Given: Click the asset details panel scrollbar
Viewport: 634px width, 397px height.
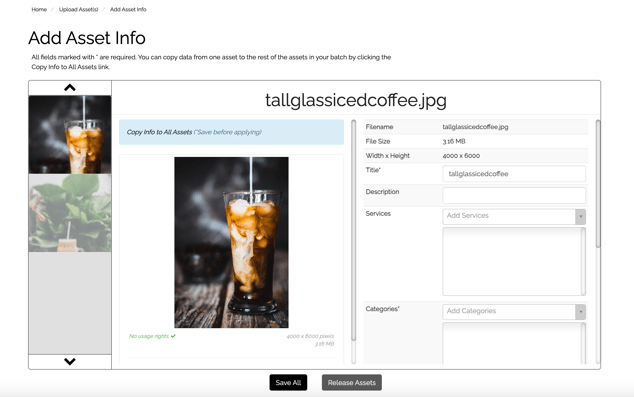Looking at the screenshot, I should [x=598, y=184].
